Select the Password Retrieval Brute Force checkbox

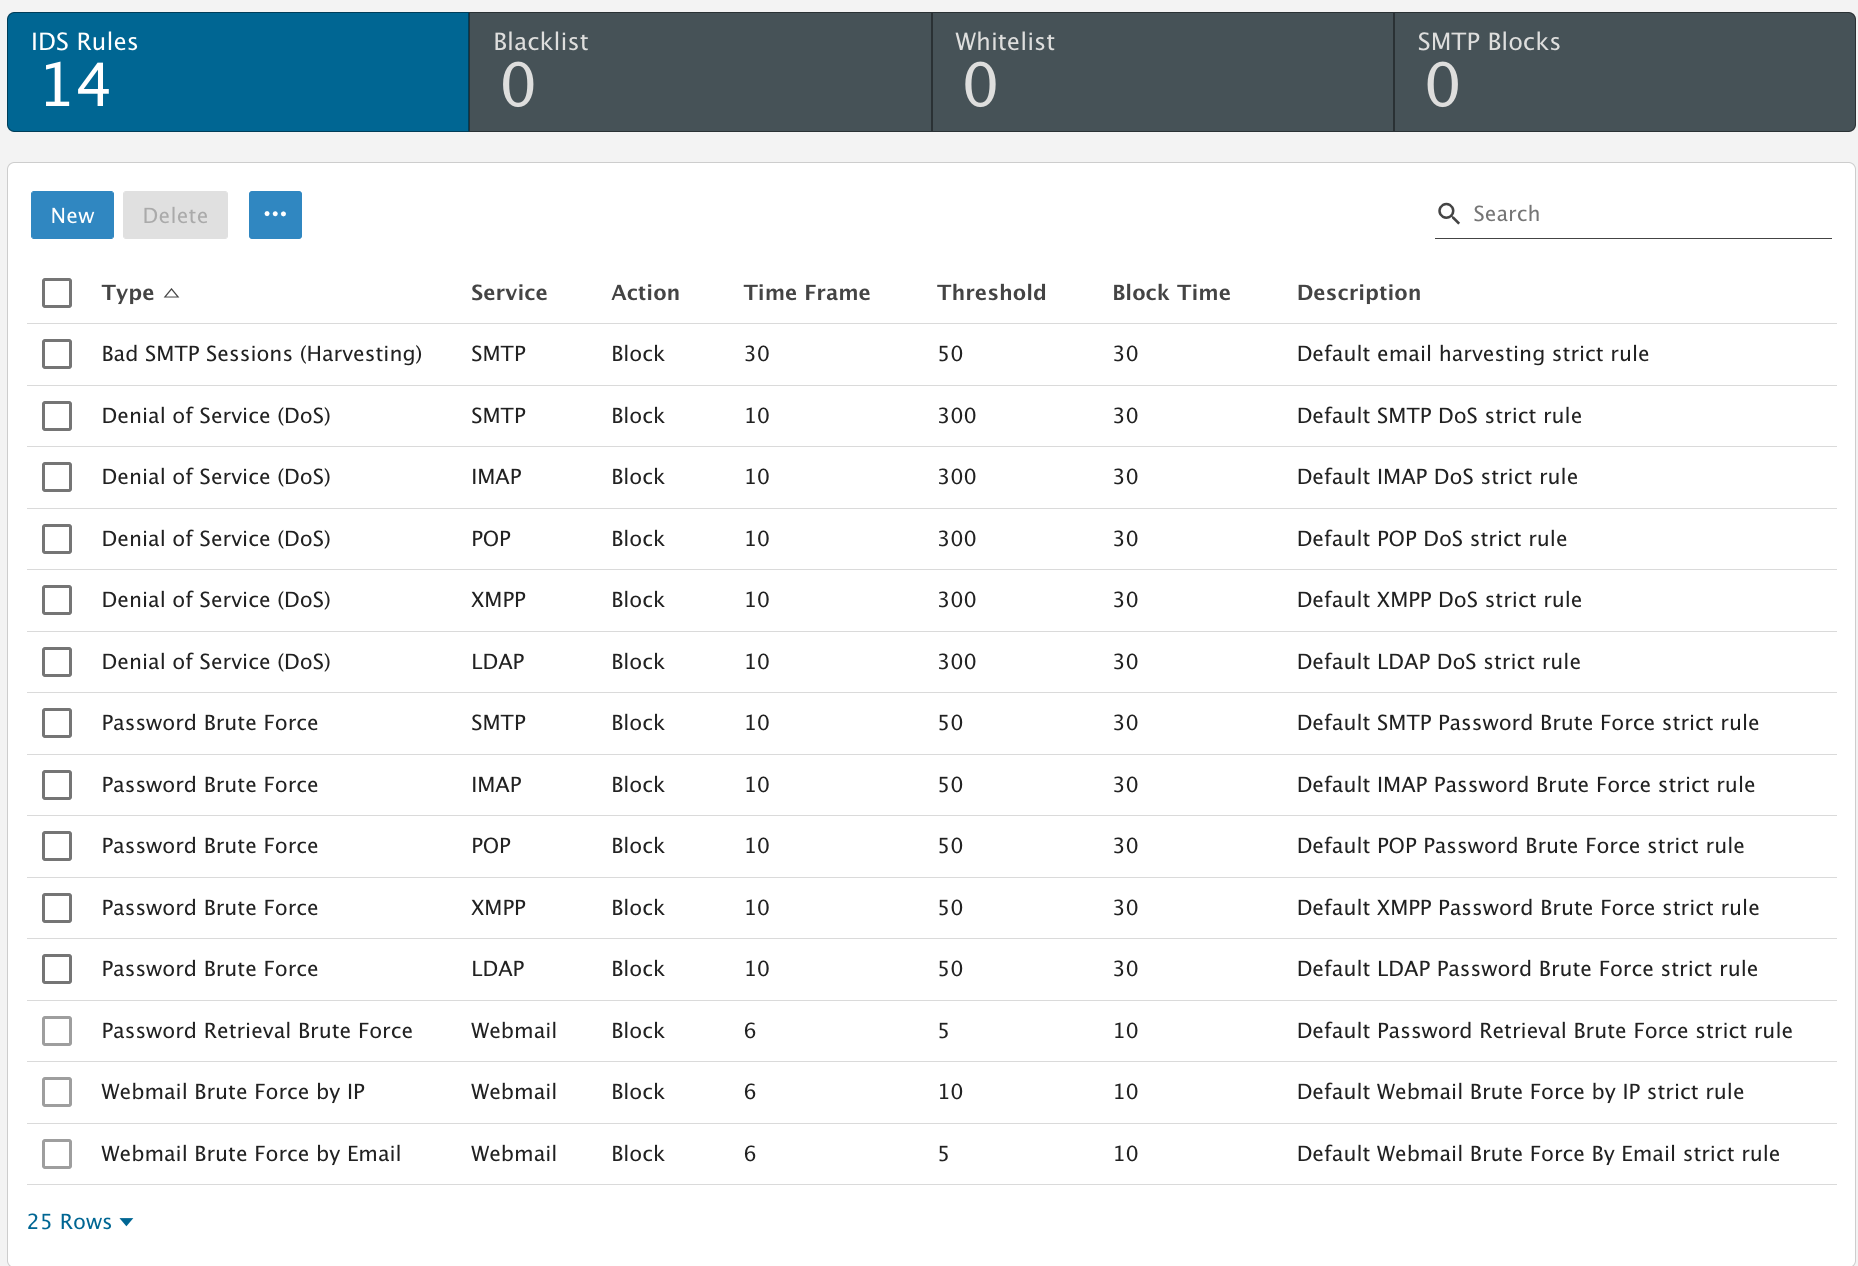57,1031
